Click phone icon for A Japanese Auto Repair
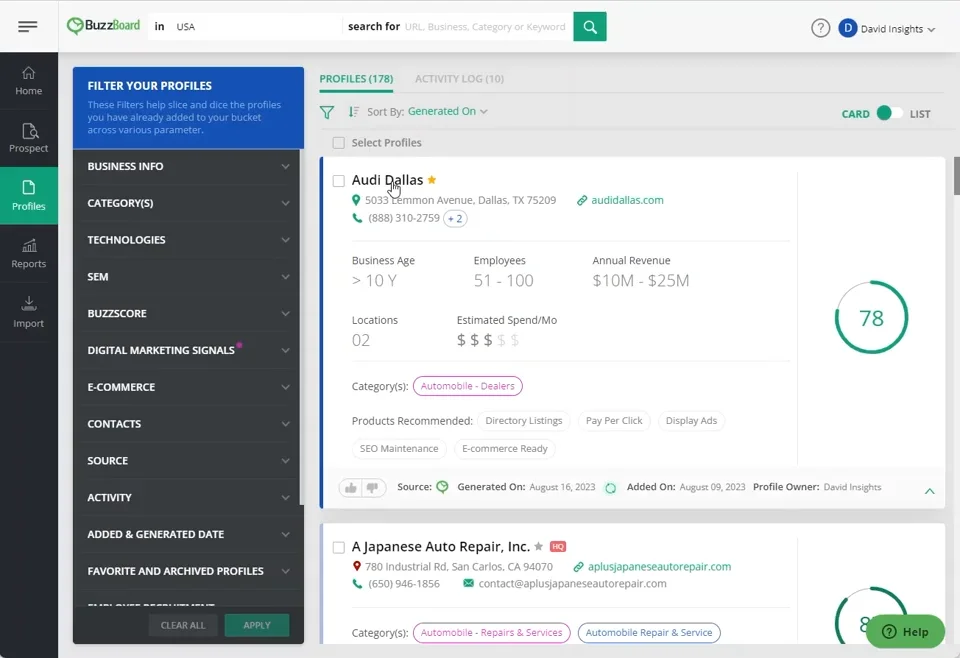Screen dimensions: 960x658 pos(357,584)
